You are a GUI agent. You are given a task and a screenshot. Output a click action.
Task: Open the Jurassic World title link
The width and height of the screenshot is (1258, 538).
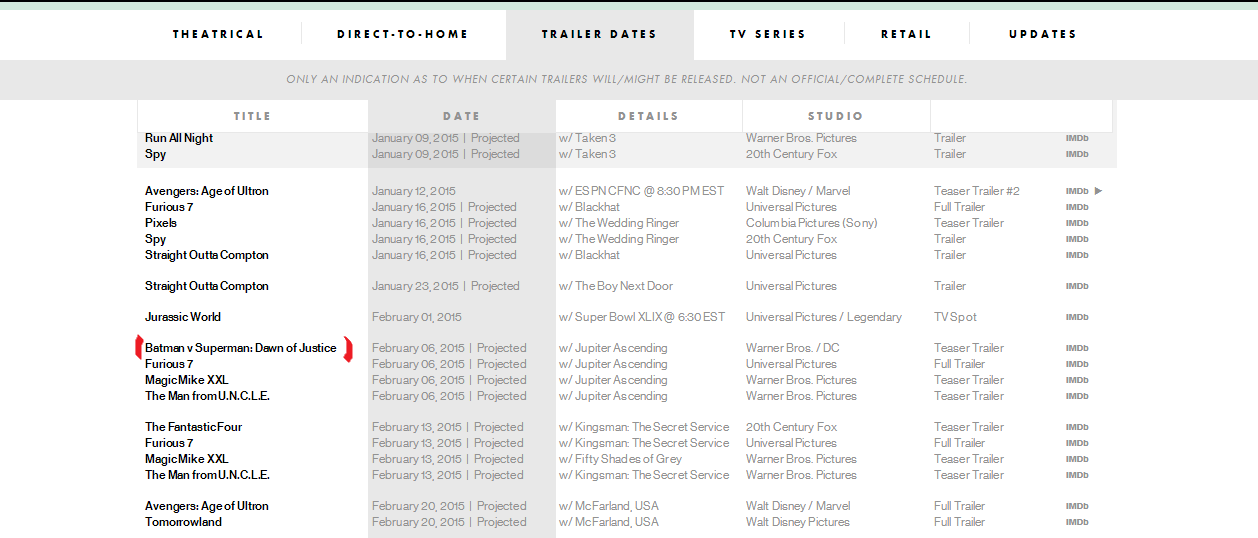[x=183, y=317]
